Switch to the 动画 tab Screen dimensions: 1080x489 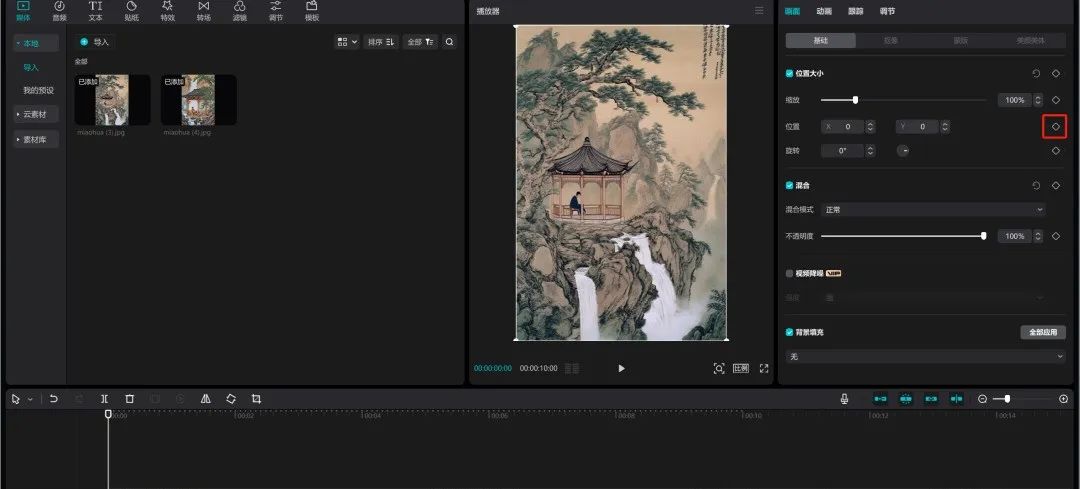[x=824, y=11]
